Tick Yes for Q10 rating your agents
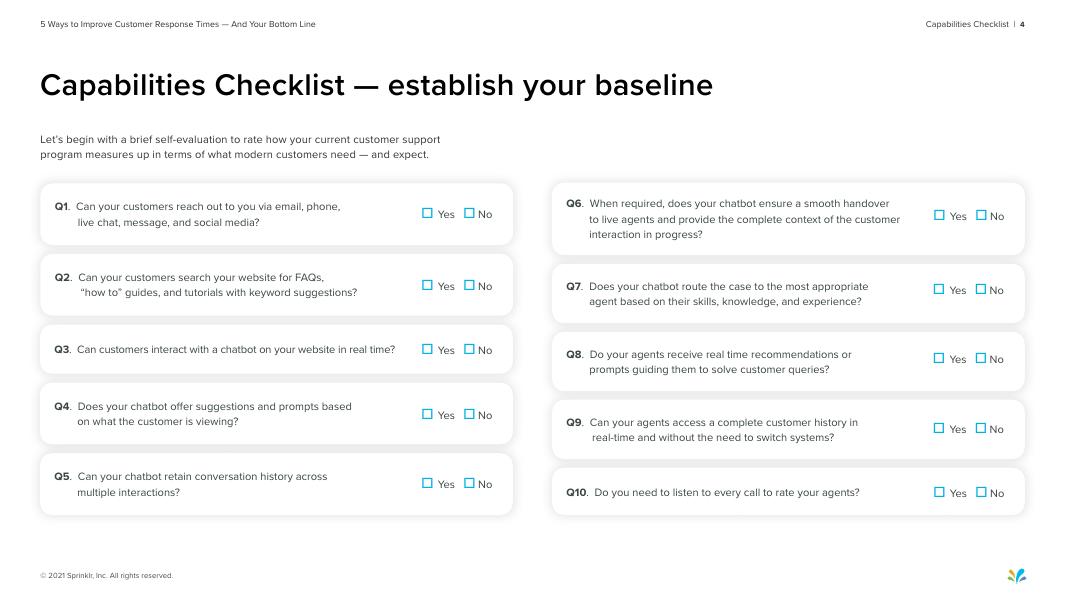The image size is (1067, 600). (939, 492)
